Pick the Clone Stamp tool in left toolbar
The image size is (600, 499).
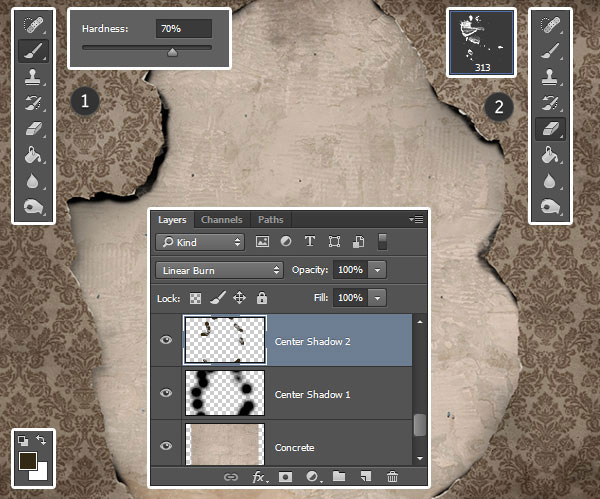[34, 76]
